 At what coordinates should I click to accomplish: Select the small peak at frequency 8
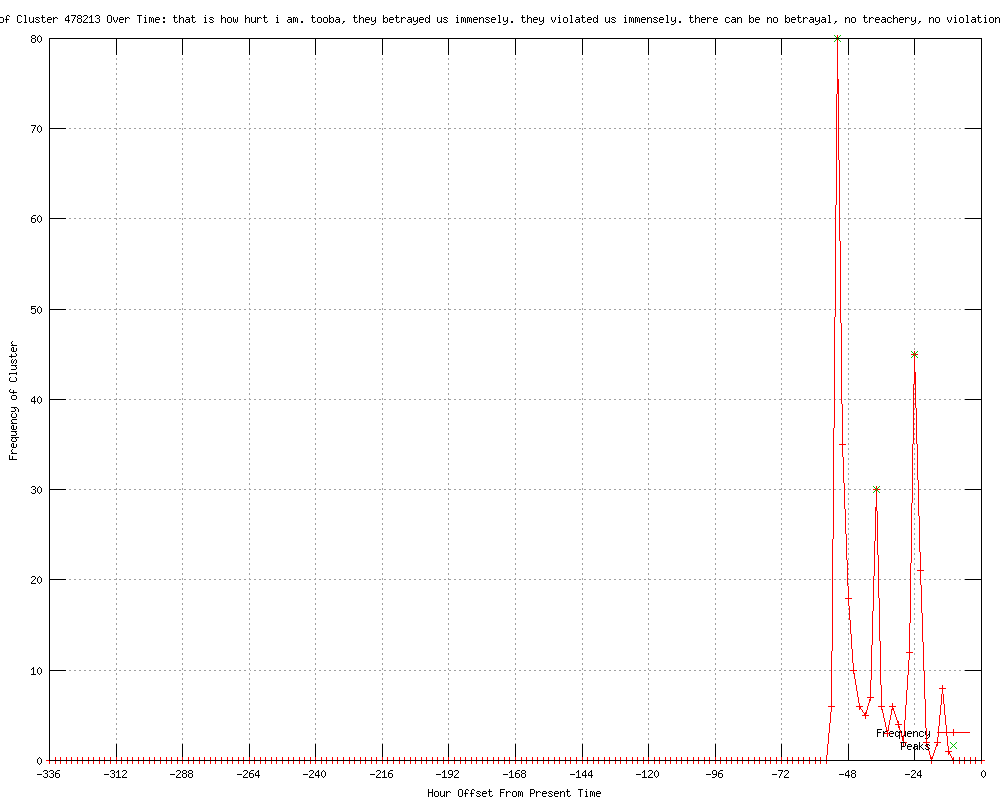point(942,688)
